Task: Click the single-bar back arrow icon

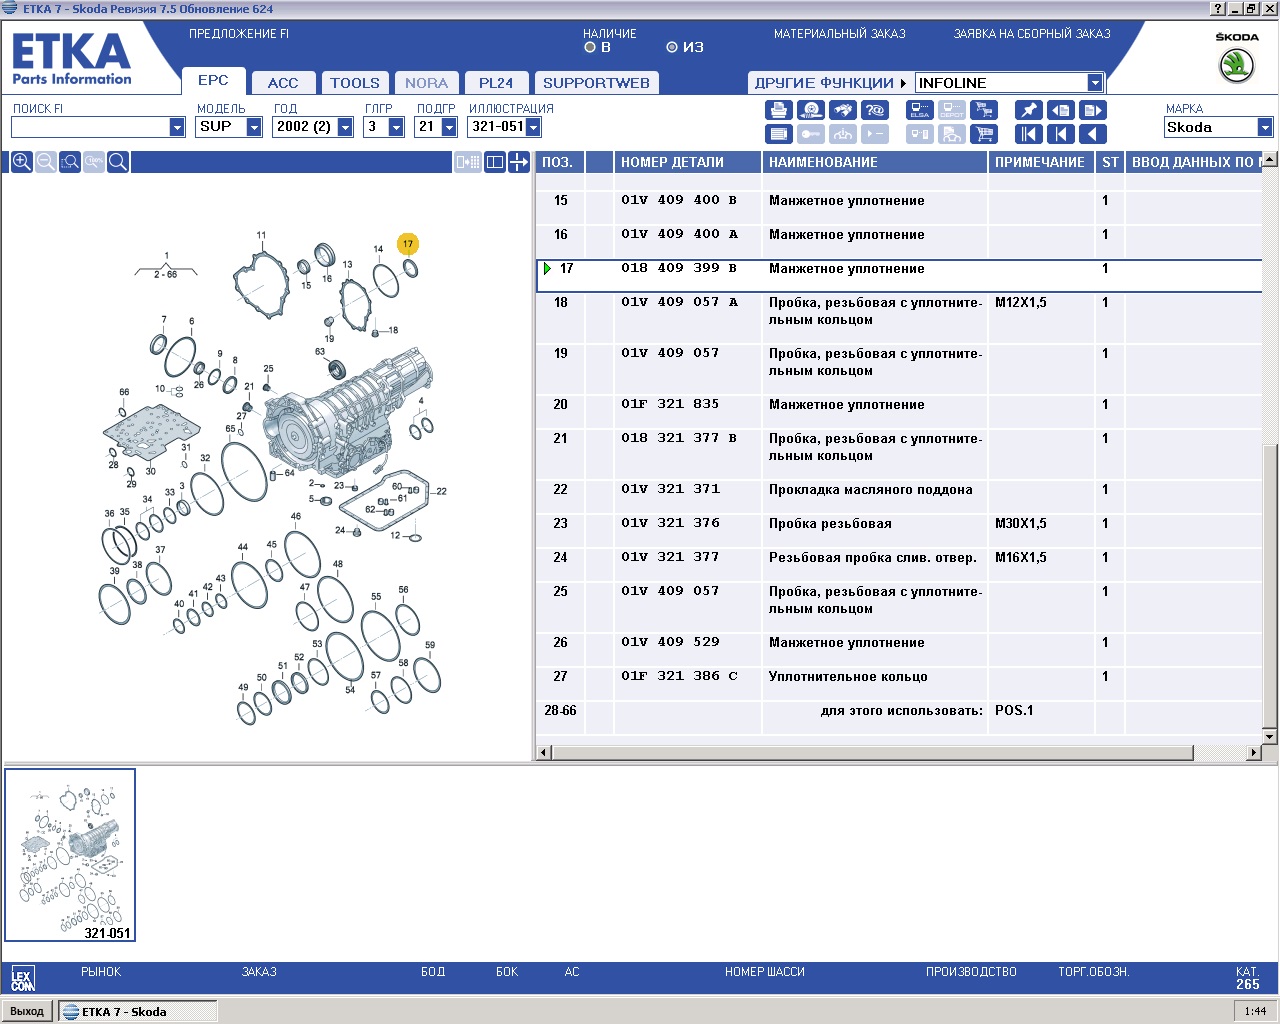Action: 1060,134
